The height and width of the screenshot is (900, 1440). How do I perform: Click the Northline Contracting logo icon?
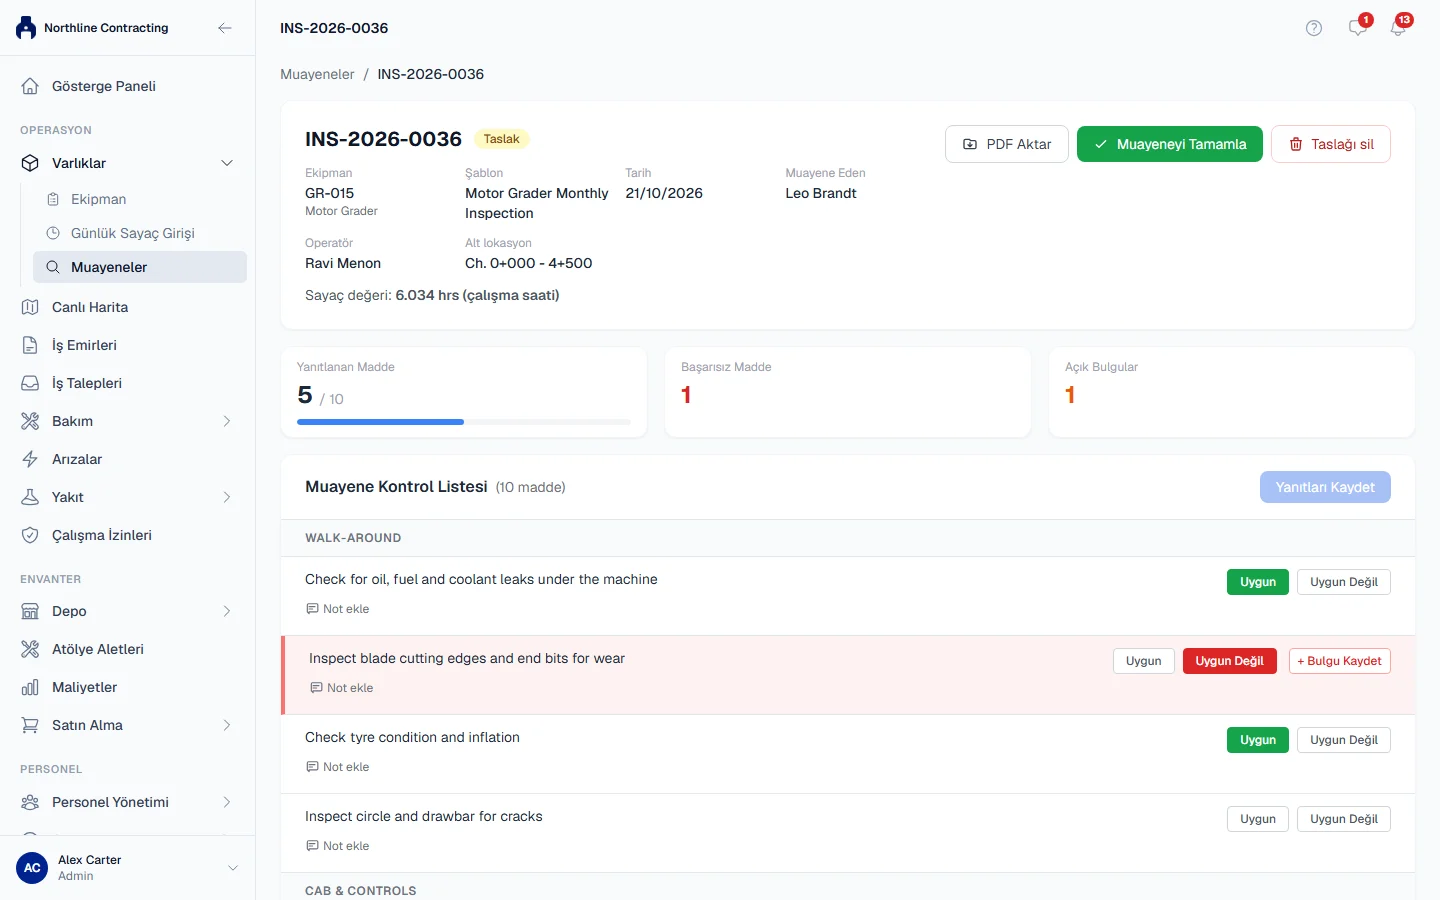tap(26, 28)
